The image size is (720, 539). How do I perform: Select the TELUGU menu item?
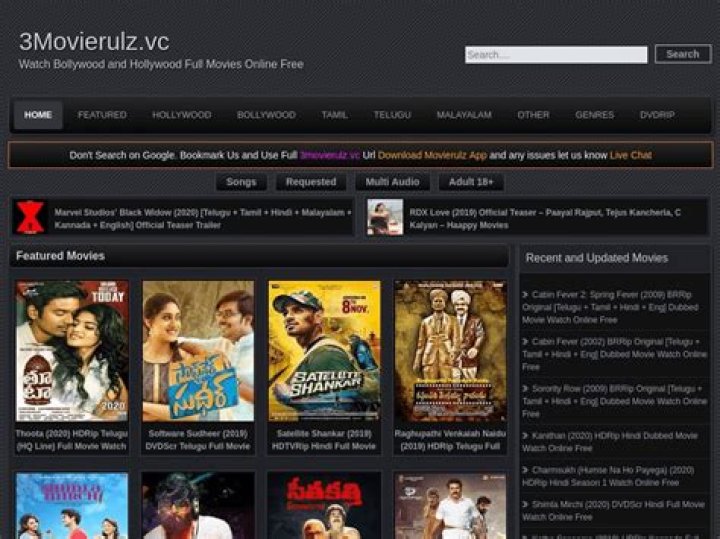(x=392, y=115)
